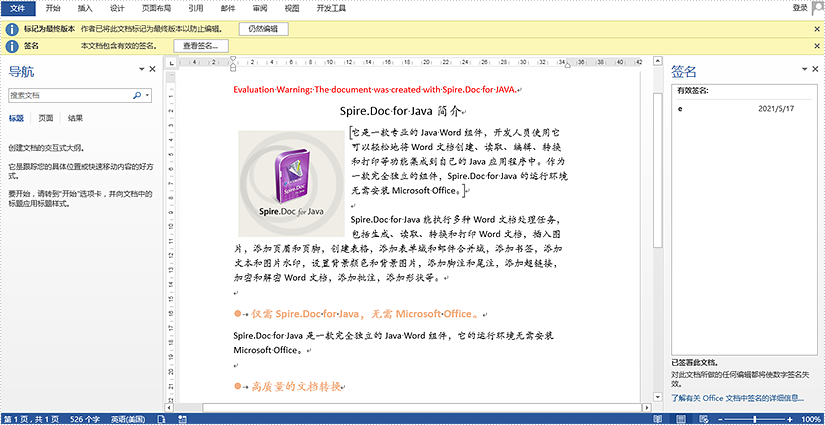The width and height of the screenshot is (825, 425).
Task: Click the proofing status icon in status bar
Action: [162, 419]
